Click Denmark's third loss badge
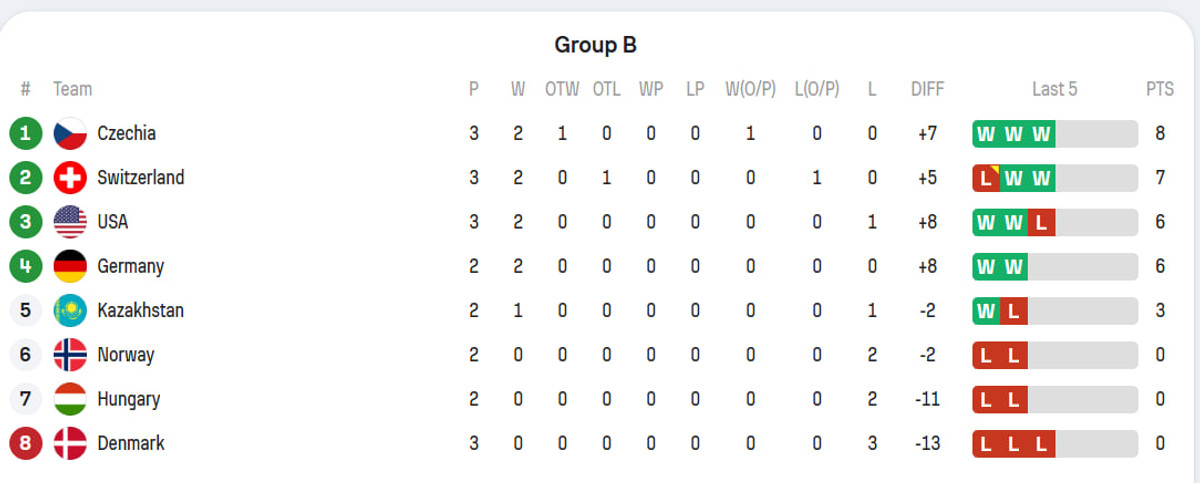Screen dimensions: 1200x483 pyautogui.click(x=1041, y=443)
